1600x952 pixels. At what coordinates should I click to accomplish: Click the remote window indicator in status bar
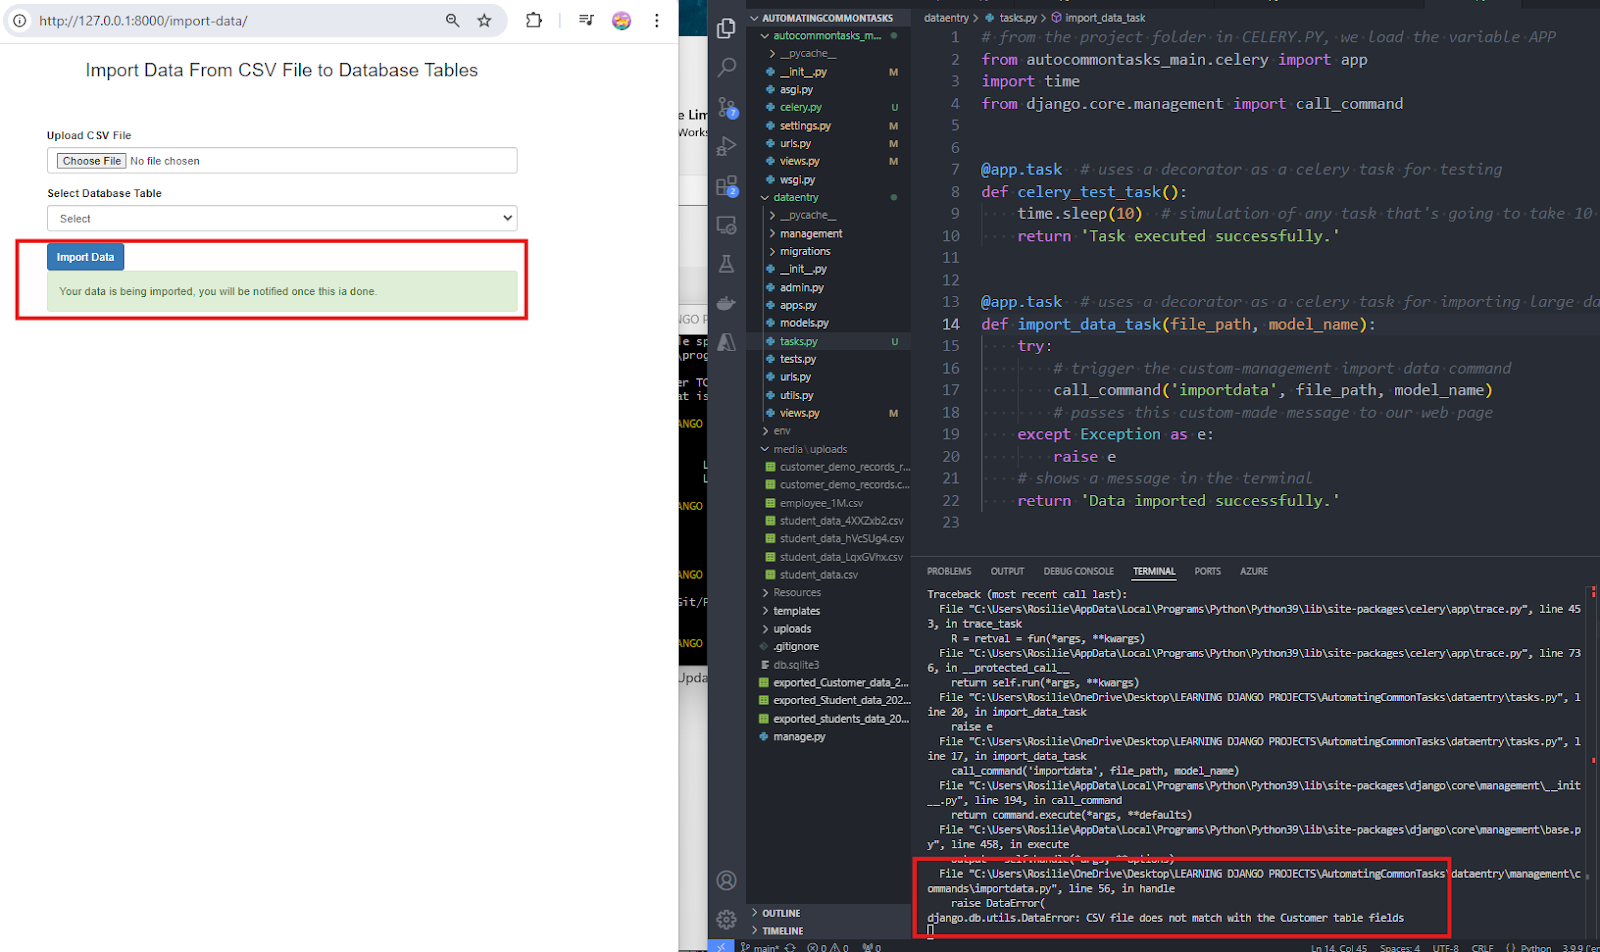tap(721, 946)
